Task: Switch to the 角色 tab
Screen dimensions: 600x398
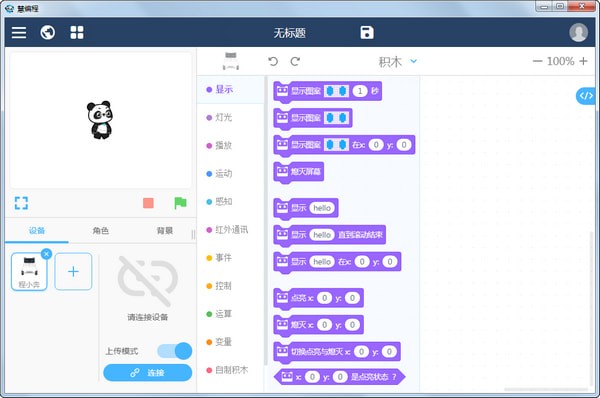Action: tap(101, 230)
